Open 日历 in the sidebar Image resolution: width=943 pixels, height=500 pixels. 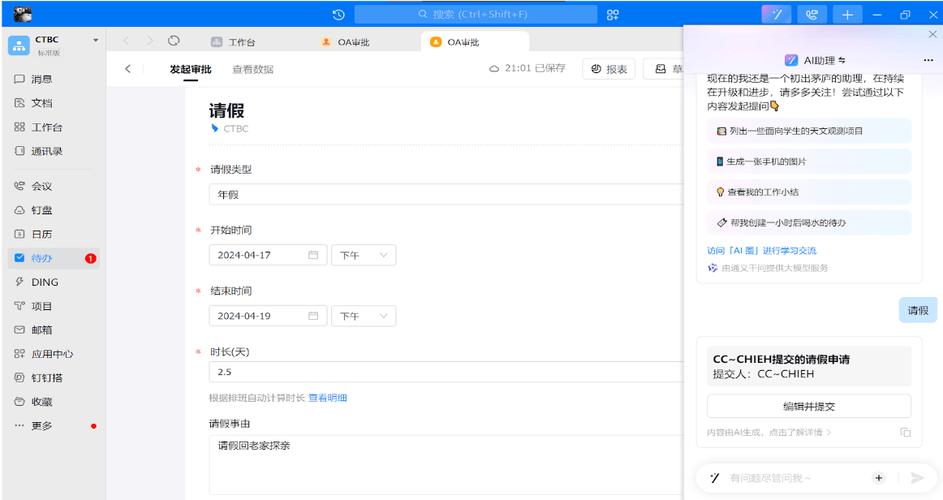pos(54,234)
